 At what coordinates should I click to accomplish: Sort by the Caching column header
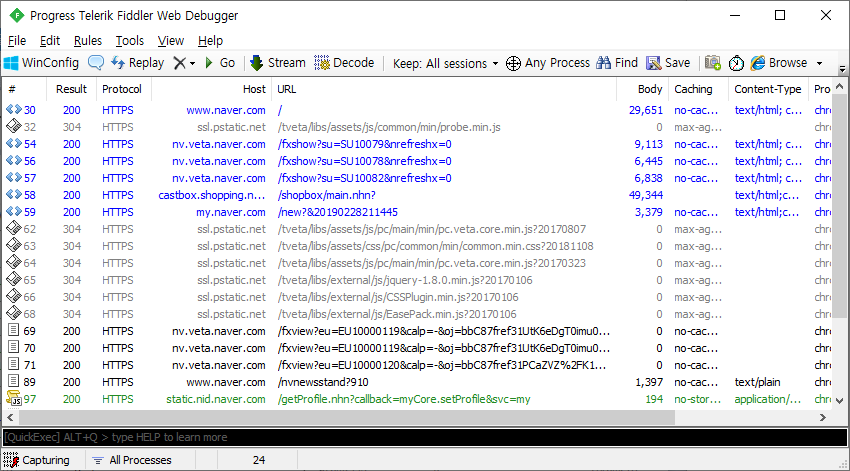pos(698,89)
